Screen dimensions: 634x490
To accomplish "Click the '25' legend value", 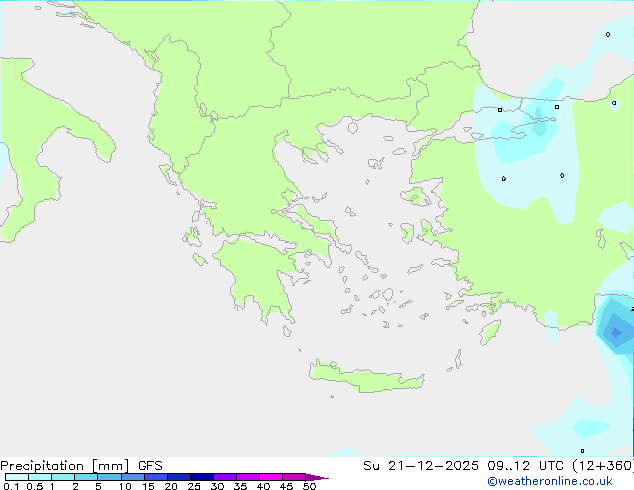I will 194,486.
